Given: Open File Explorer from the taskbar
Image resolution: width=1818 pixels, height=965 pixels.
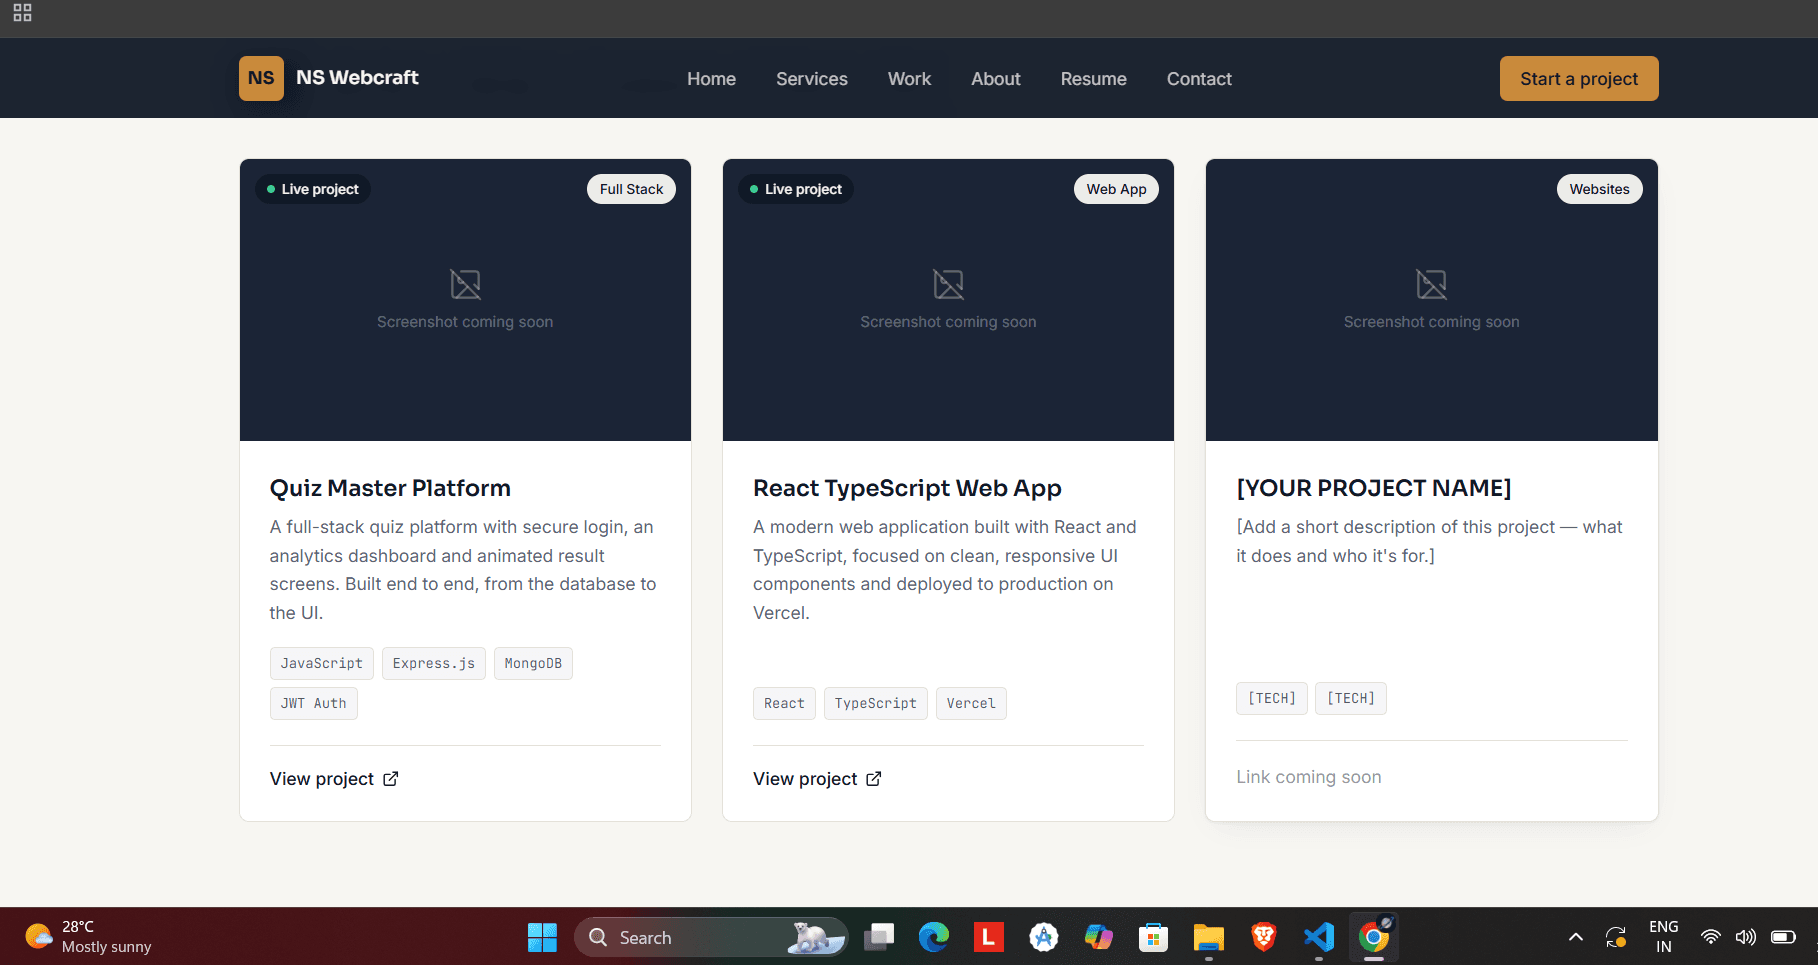Looking at the screenshot, I should pos(1208,937).
